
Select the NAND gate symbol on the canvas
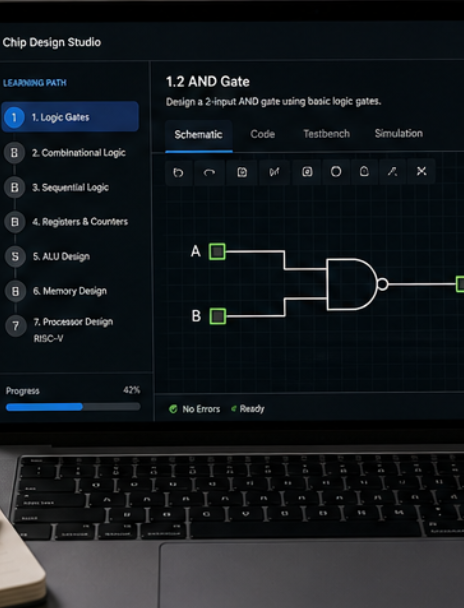tap(357, 284)
